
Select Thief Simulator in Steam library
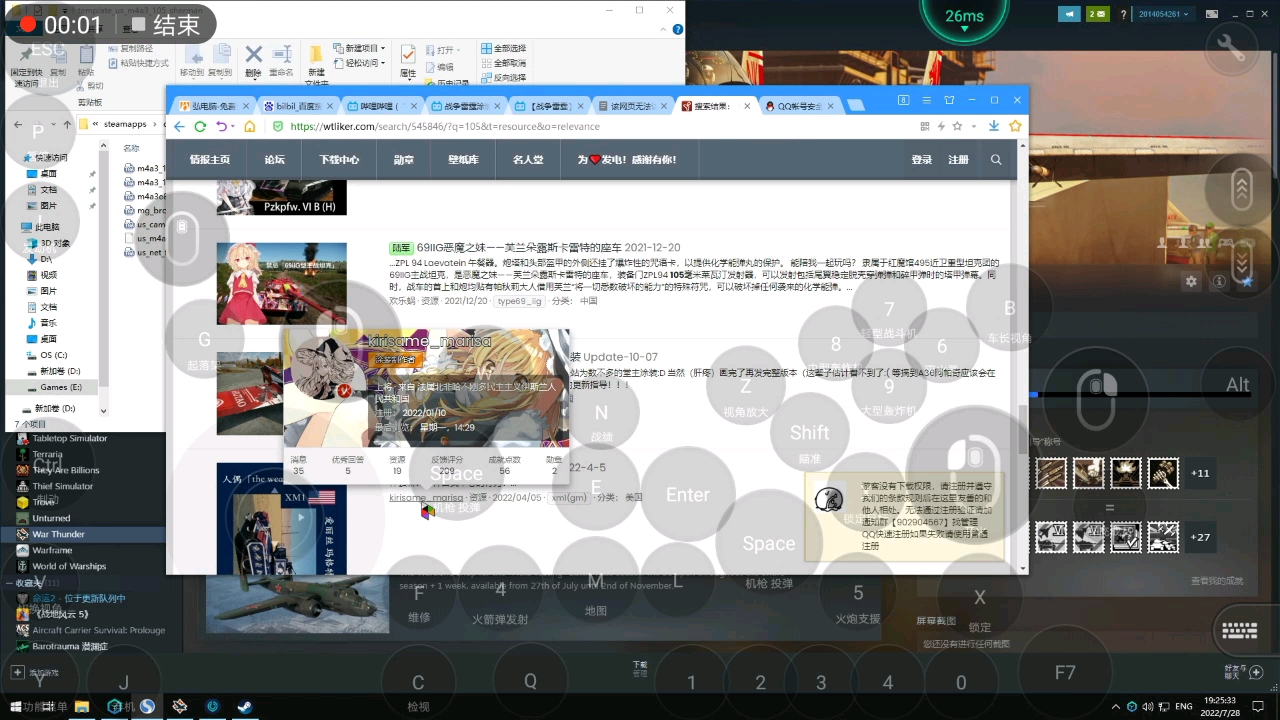83,486
